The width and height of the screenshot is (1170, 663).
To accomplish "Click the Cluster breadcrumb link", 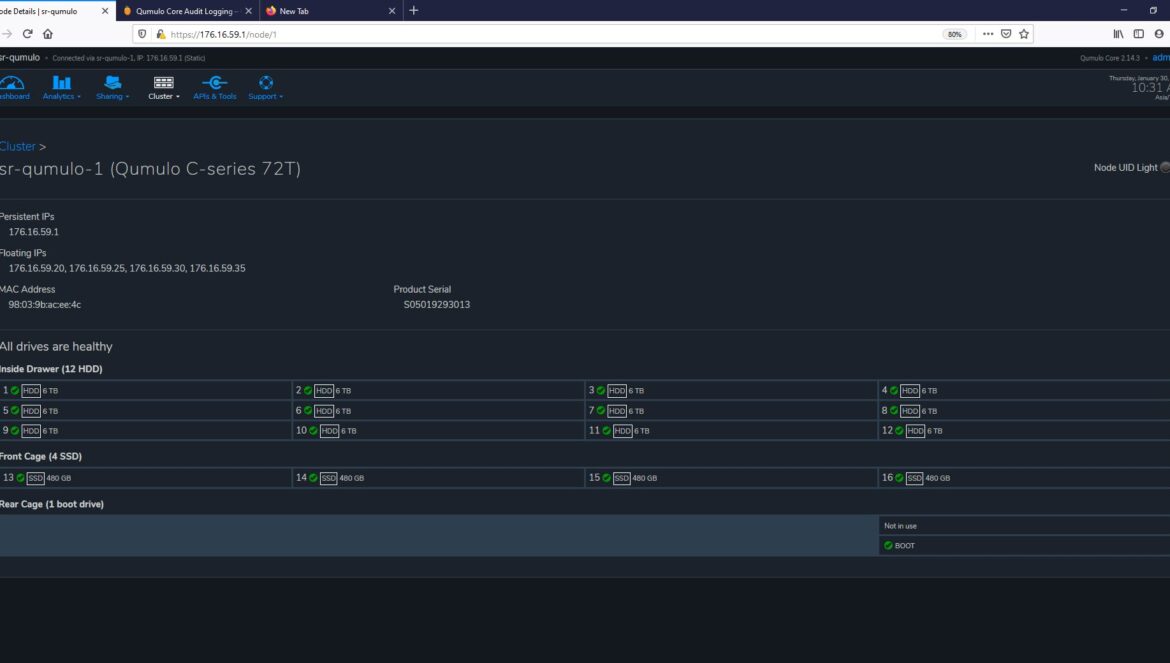I will coord(17,146).
